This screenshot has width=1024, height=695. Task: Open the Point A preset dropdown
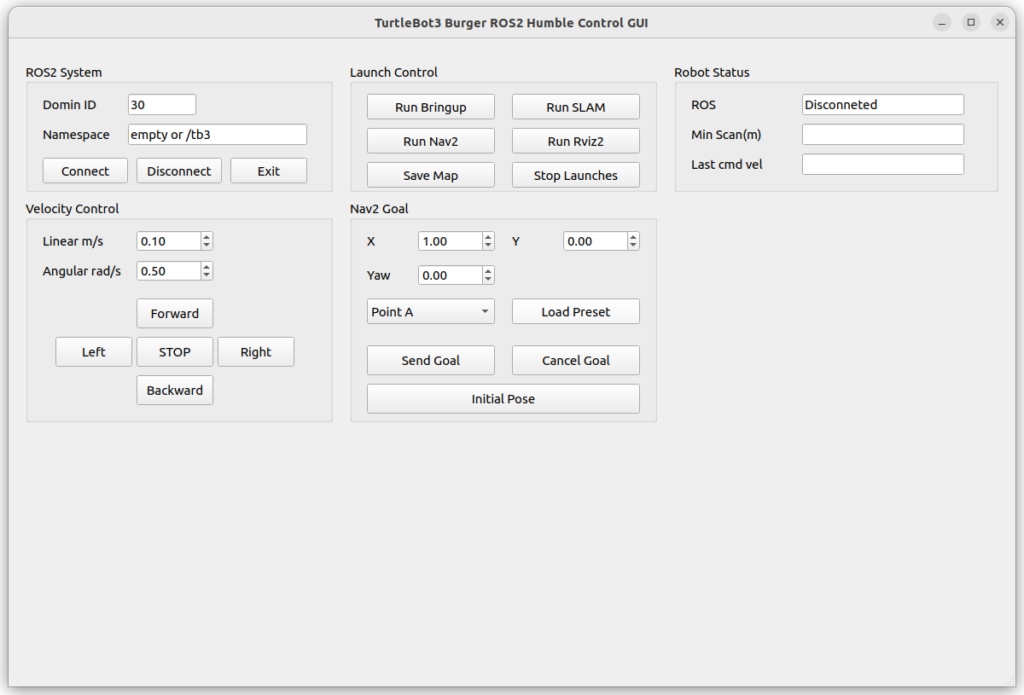pos(430,312)
